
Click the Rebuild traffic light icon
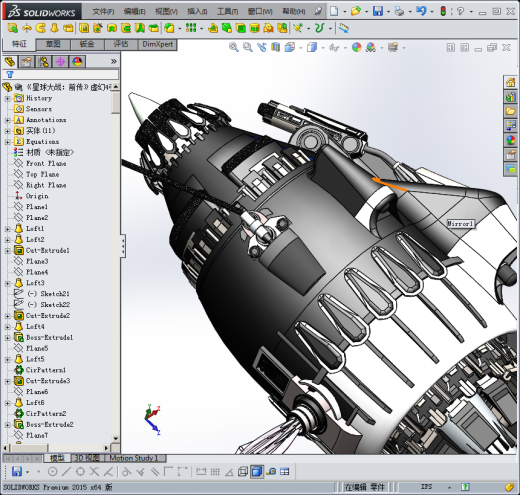443,11
